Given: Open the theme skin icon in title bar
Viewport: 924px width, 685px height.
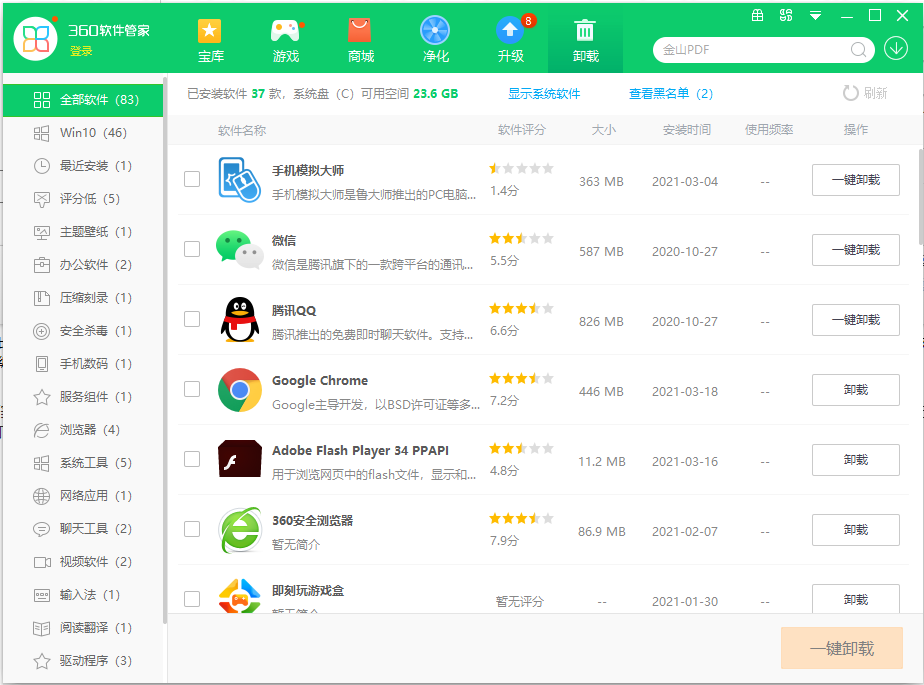Looking at the screenshot, I should tap(786, 15).
